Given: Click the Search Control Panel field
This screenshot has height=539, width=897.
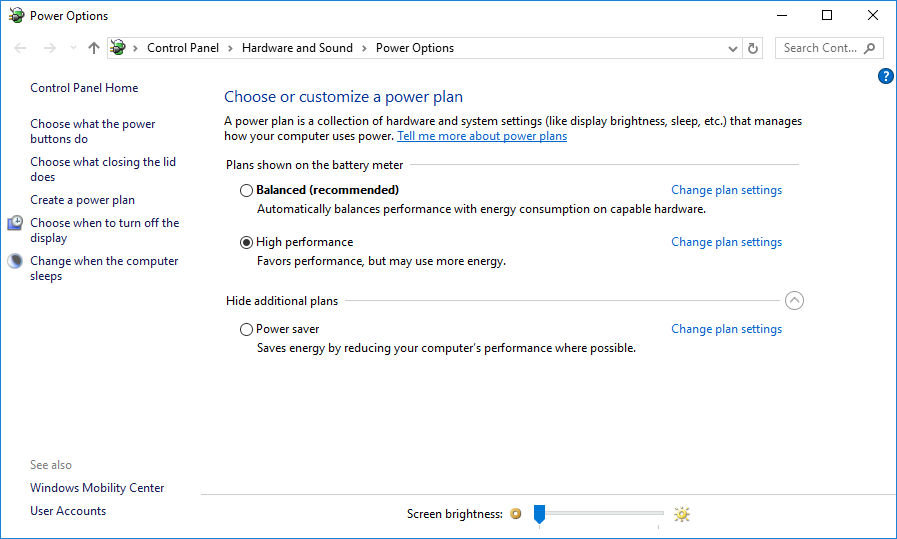Looking at the screenshot, I should pyautogui.click(x=818, y=48).
